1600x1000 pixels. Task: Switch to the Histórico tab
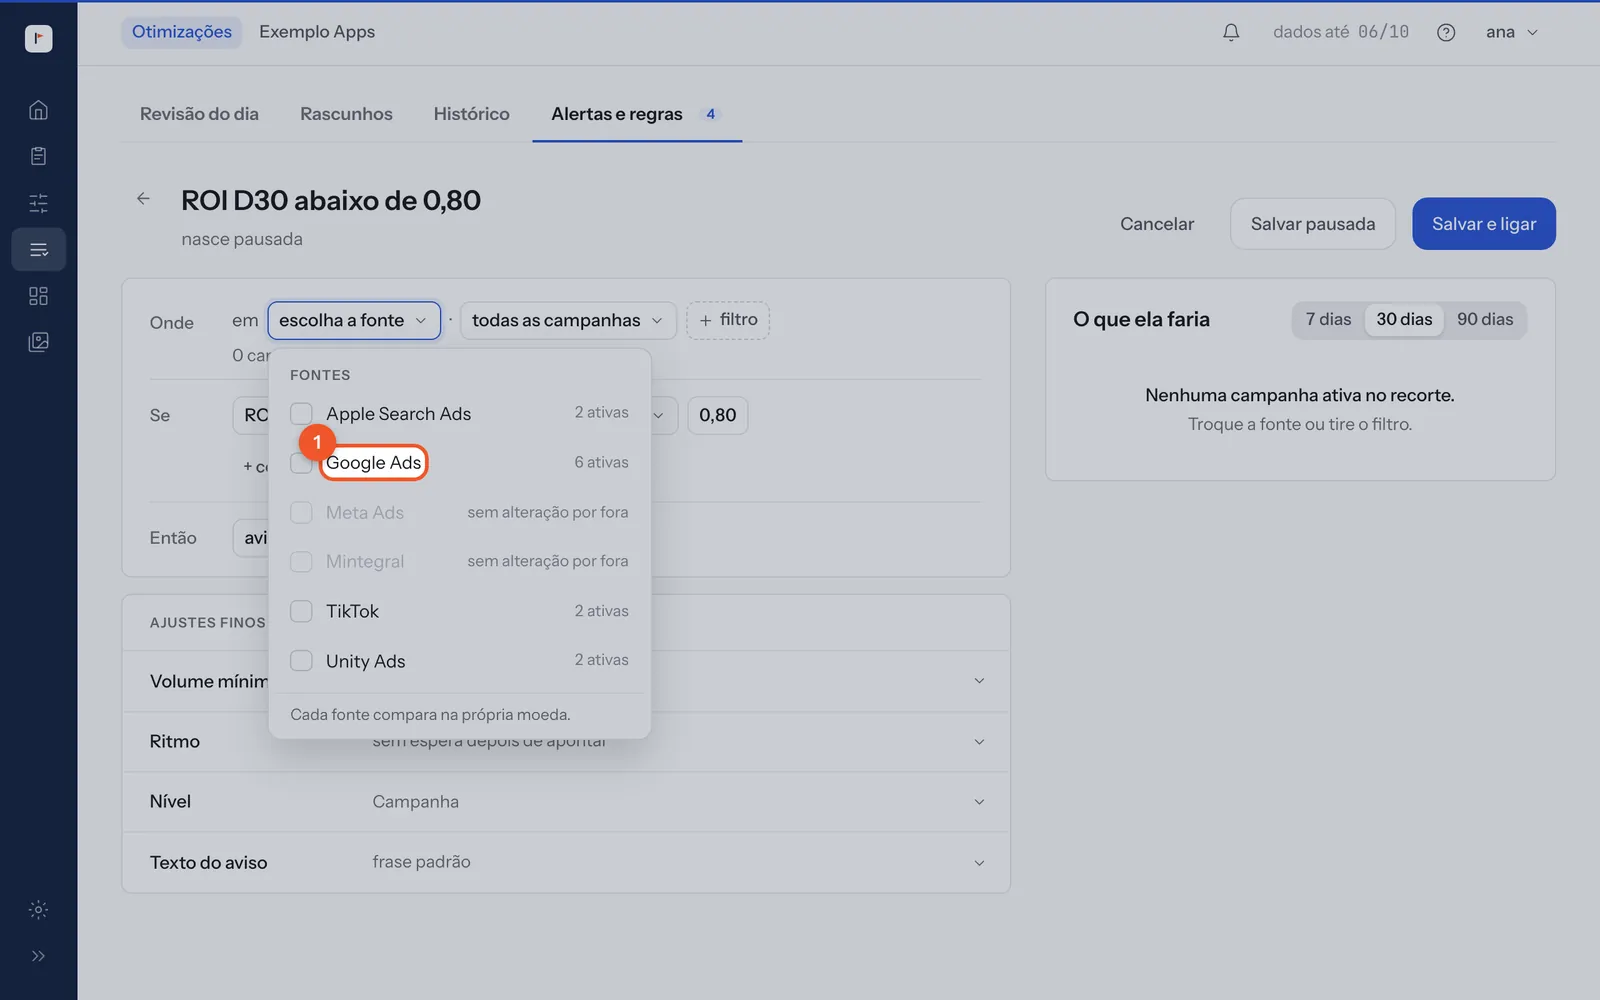tap(471, 114)
